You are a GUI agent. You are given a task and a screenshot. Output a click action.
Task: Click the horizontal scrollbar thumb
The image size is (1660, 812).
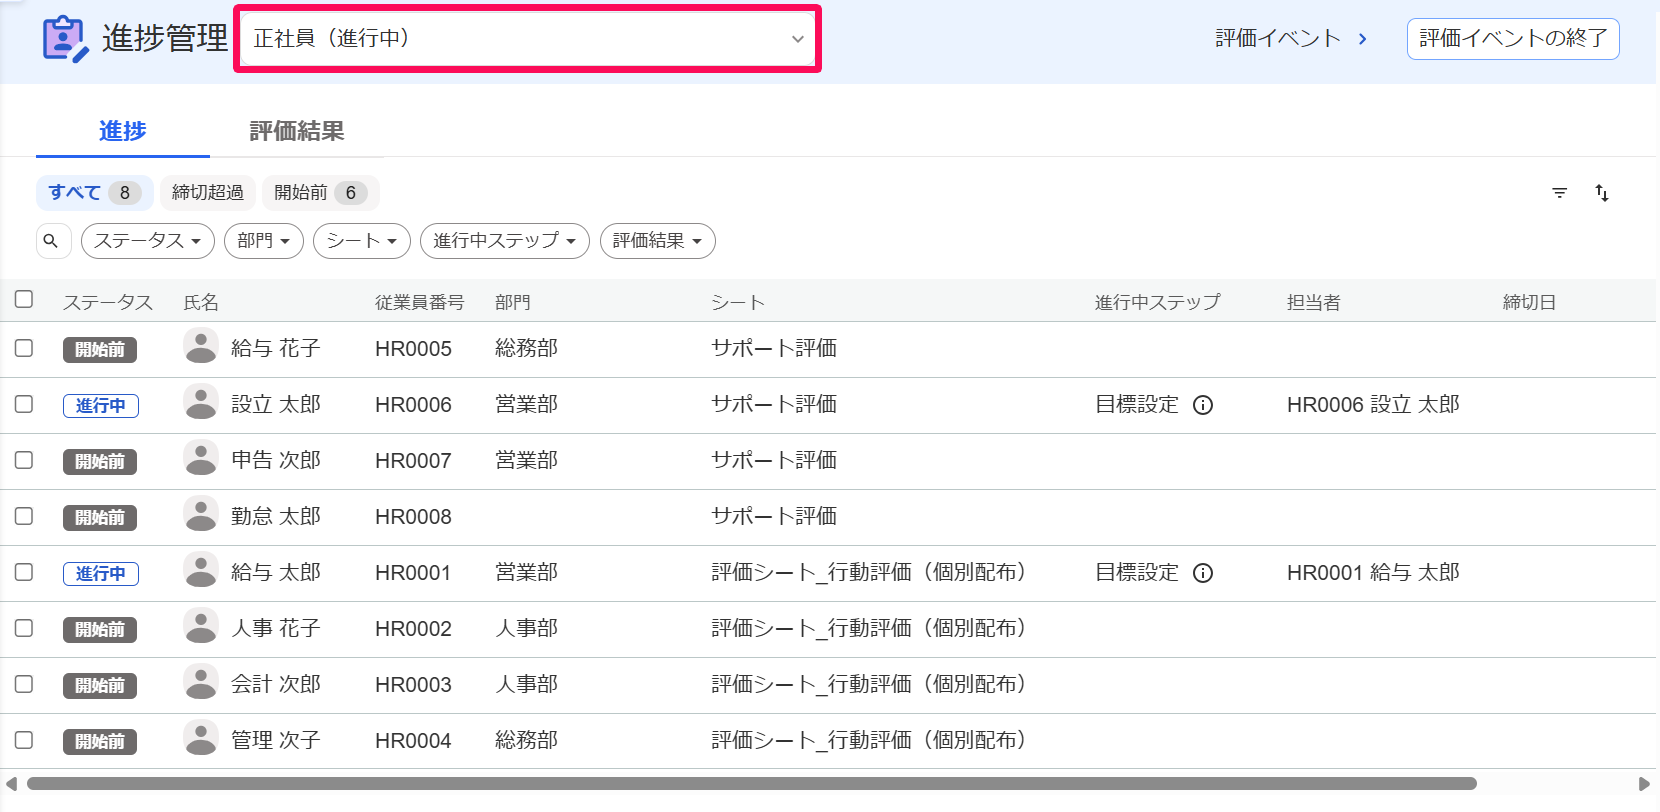click(x=752, y=784)
